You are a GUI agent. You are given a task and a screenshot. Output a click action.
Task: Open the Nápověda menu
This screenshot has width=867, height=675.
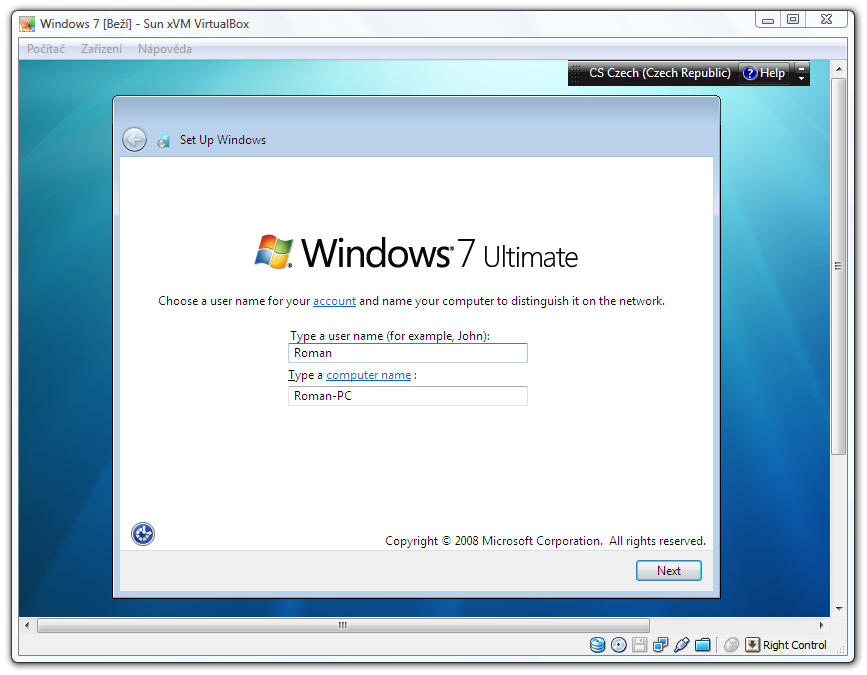click(x=165, y=49)
